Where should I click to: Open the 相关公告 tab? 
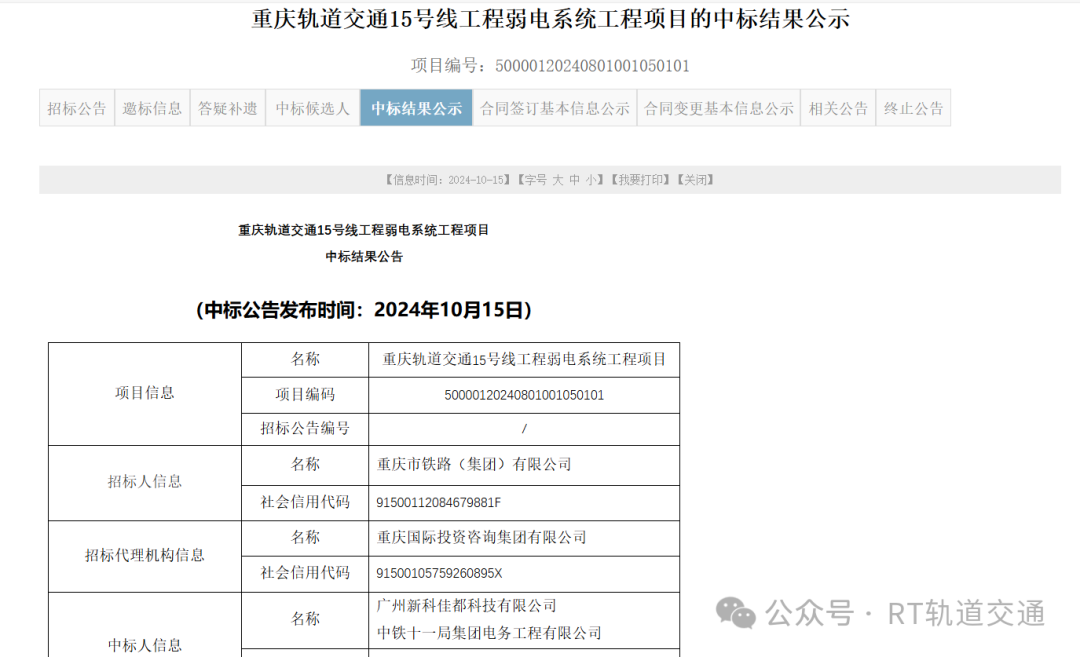tap(838, 107)
